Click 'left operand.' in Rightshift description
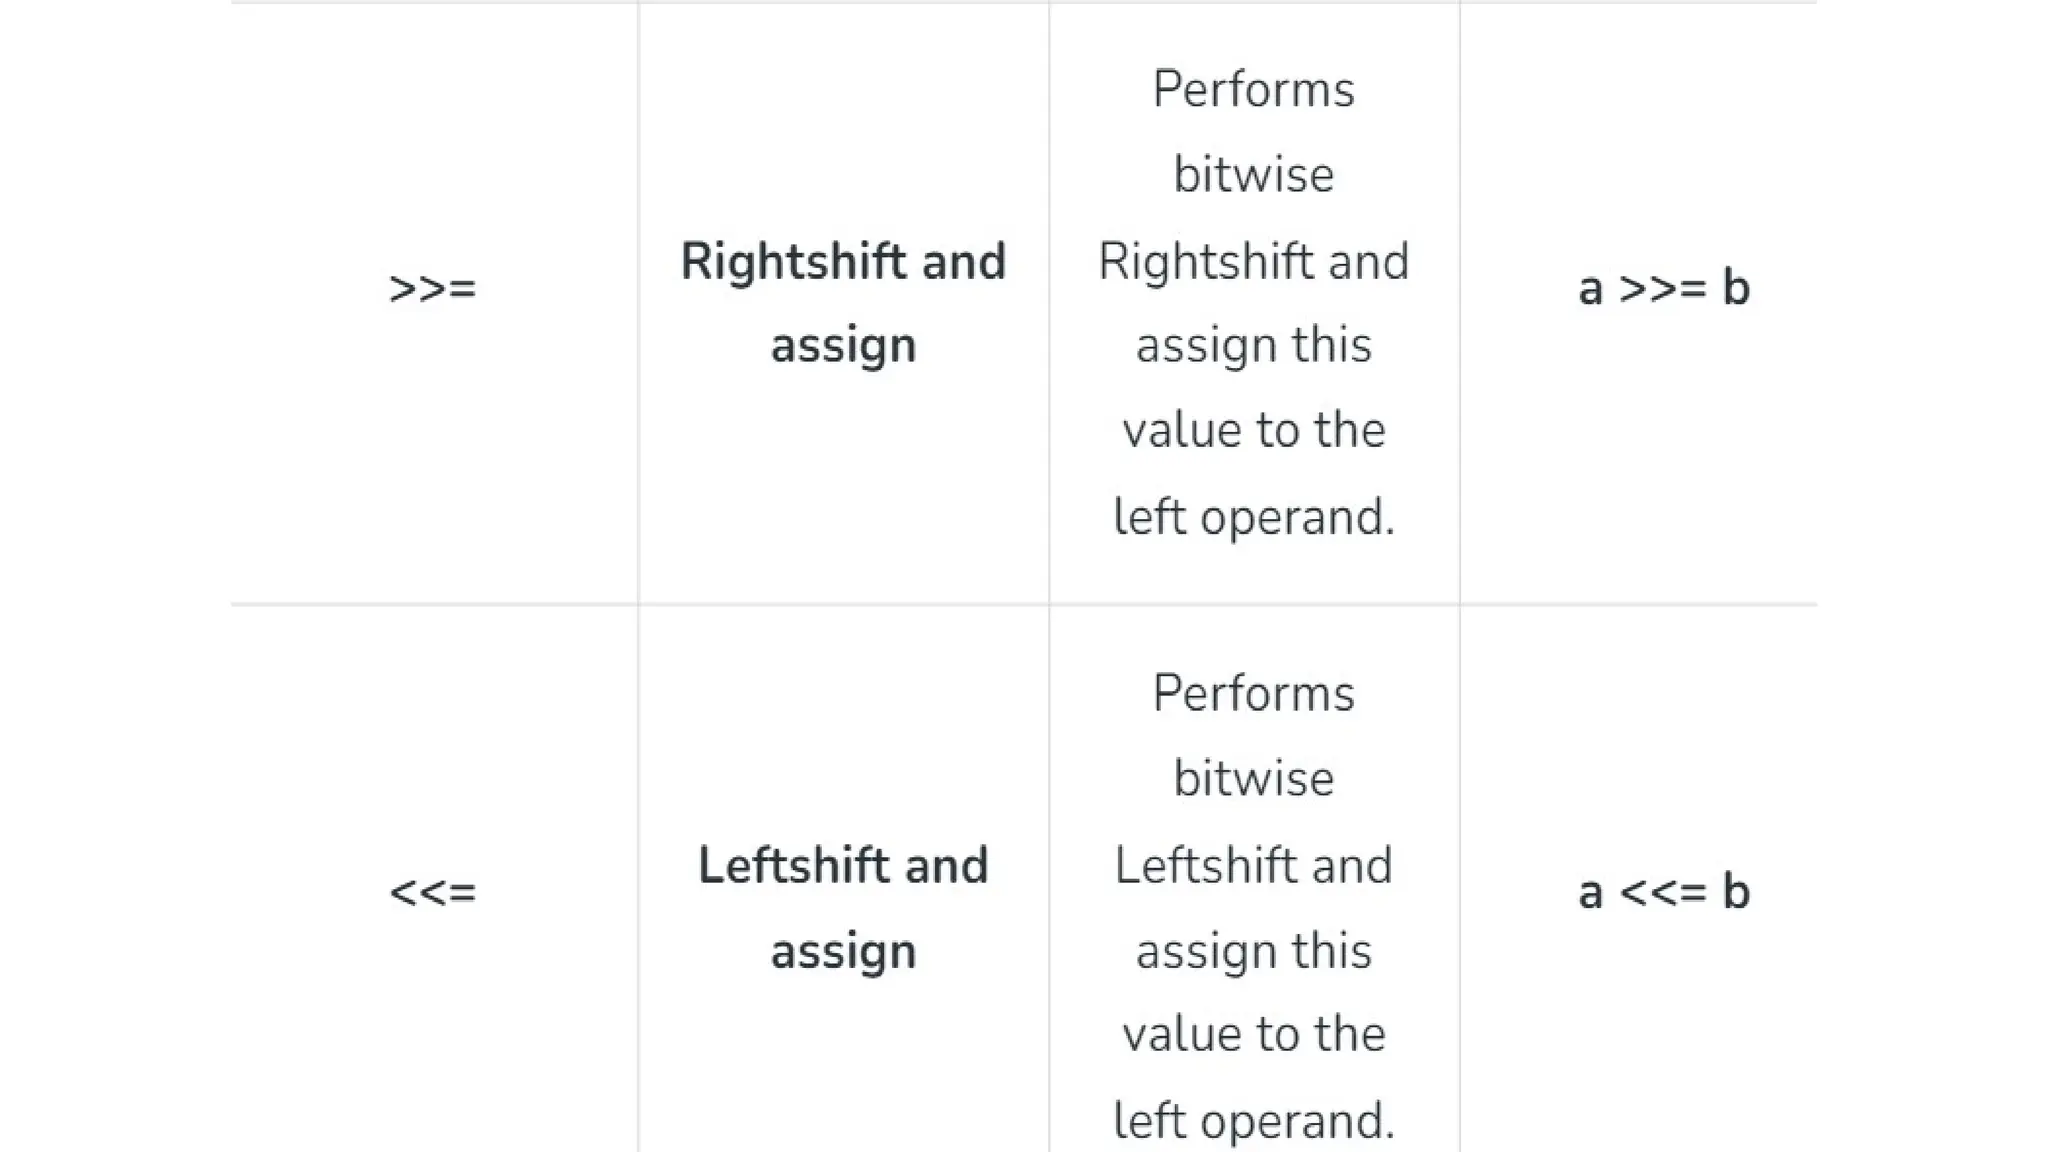This screenshot has height=1152, width=2048. [x=1253, y=517]
